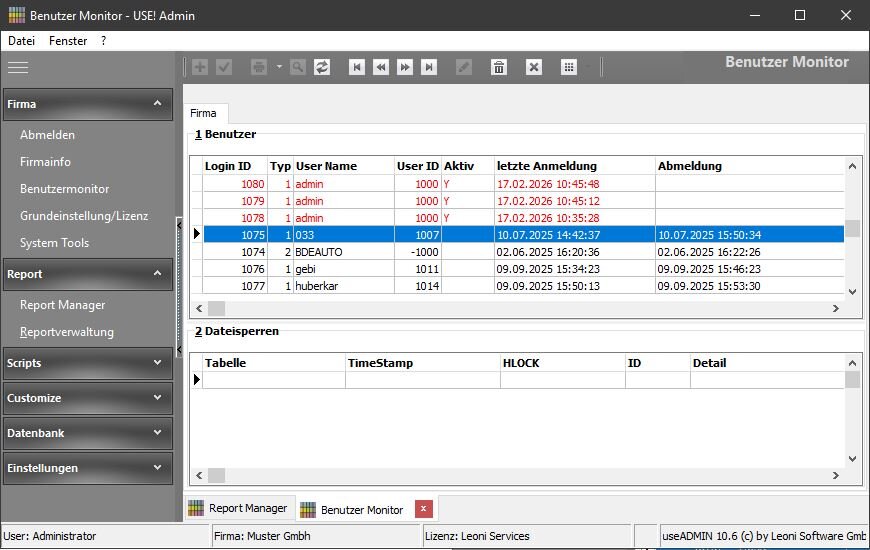Click the X cancel icon in toolbar
The height and width of the screenshot is (550, 870).
coord(534,67)
